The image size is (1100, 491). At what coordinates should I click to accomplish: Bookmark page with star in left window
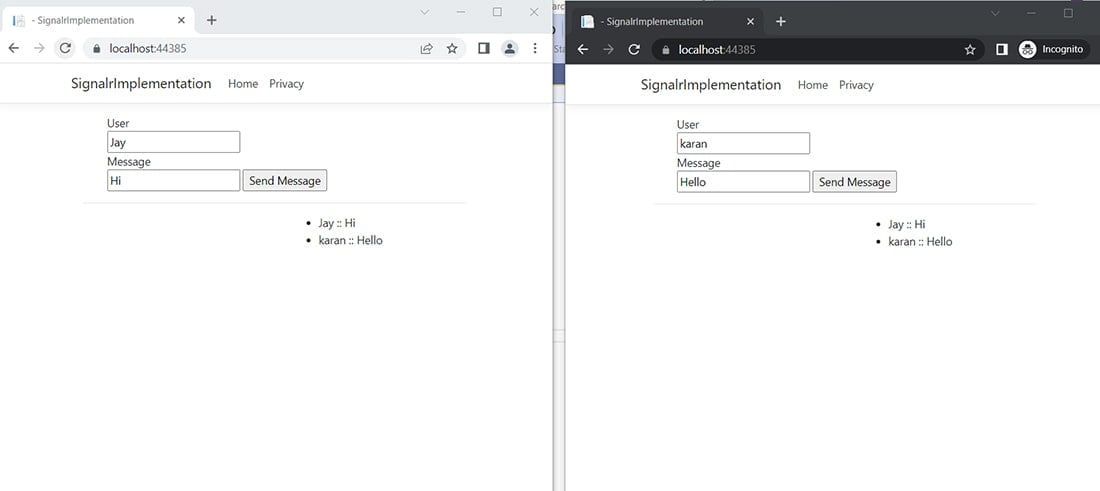[452, 48]
